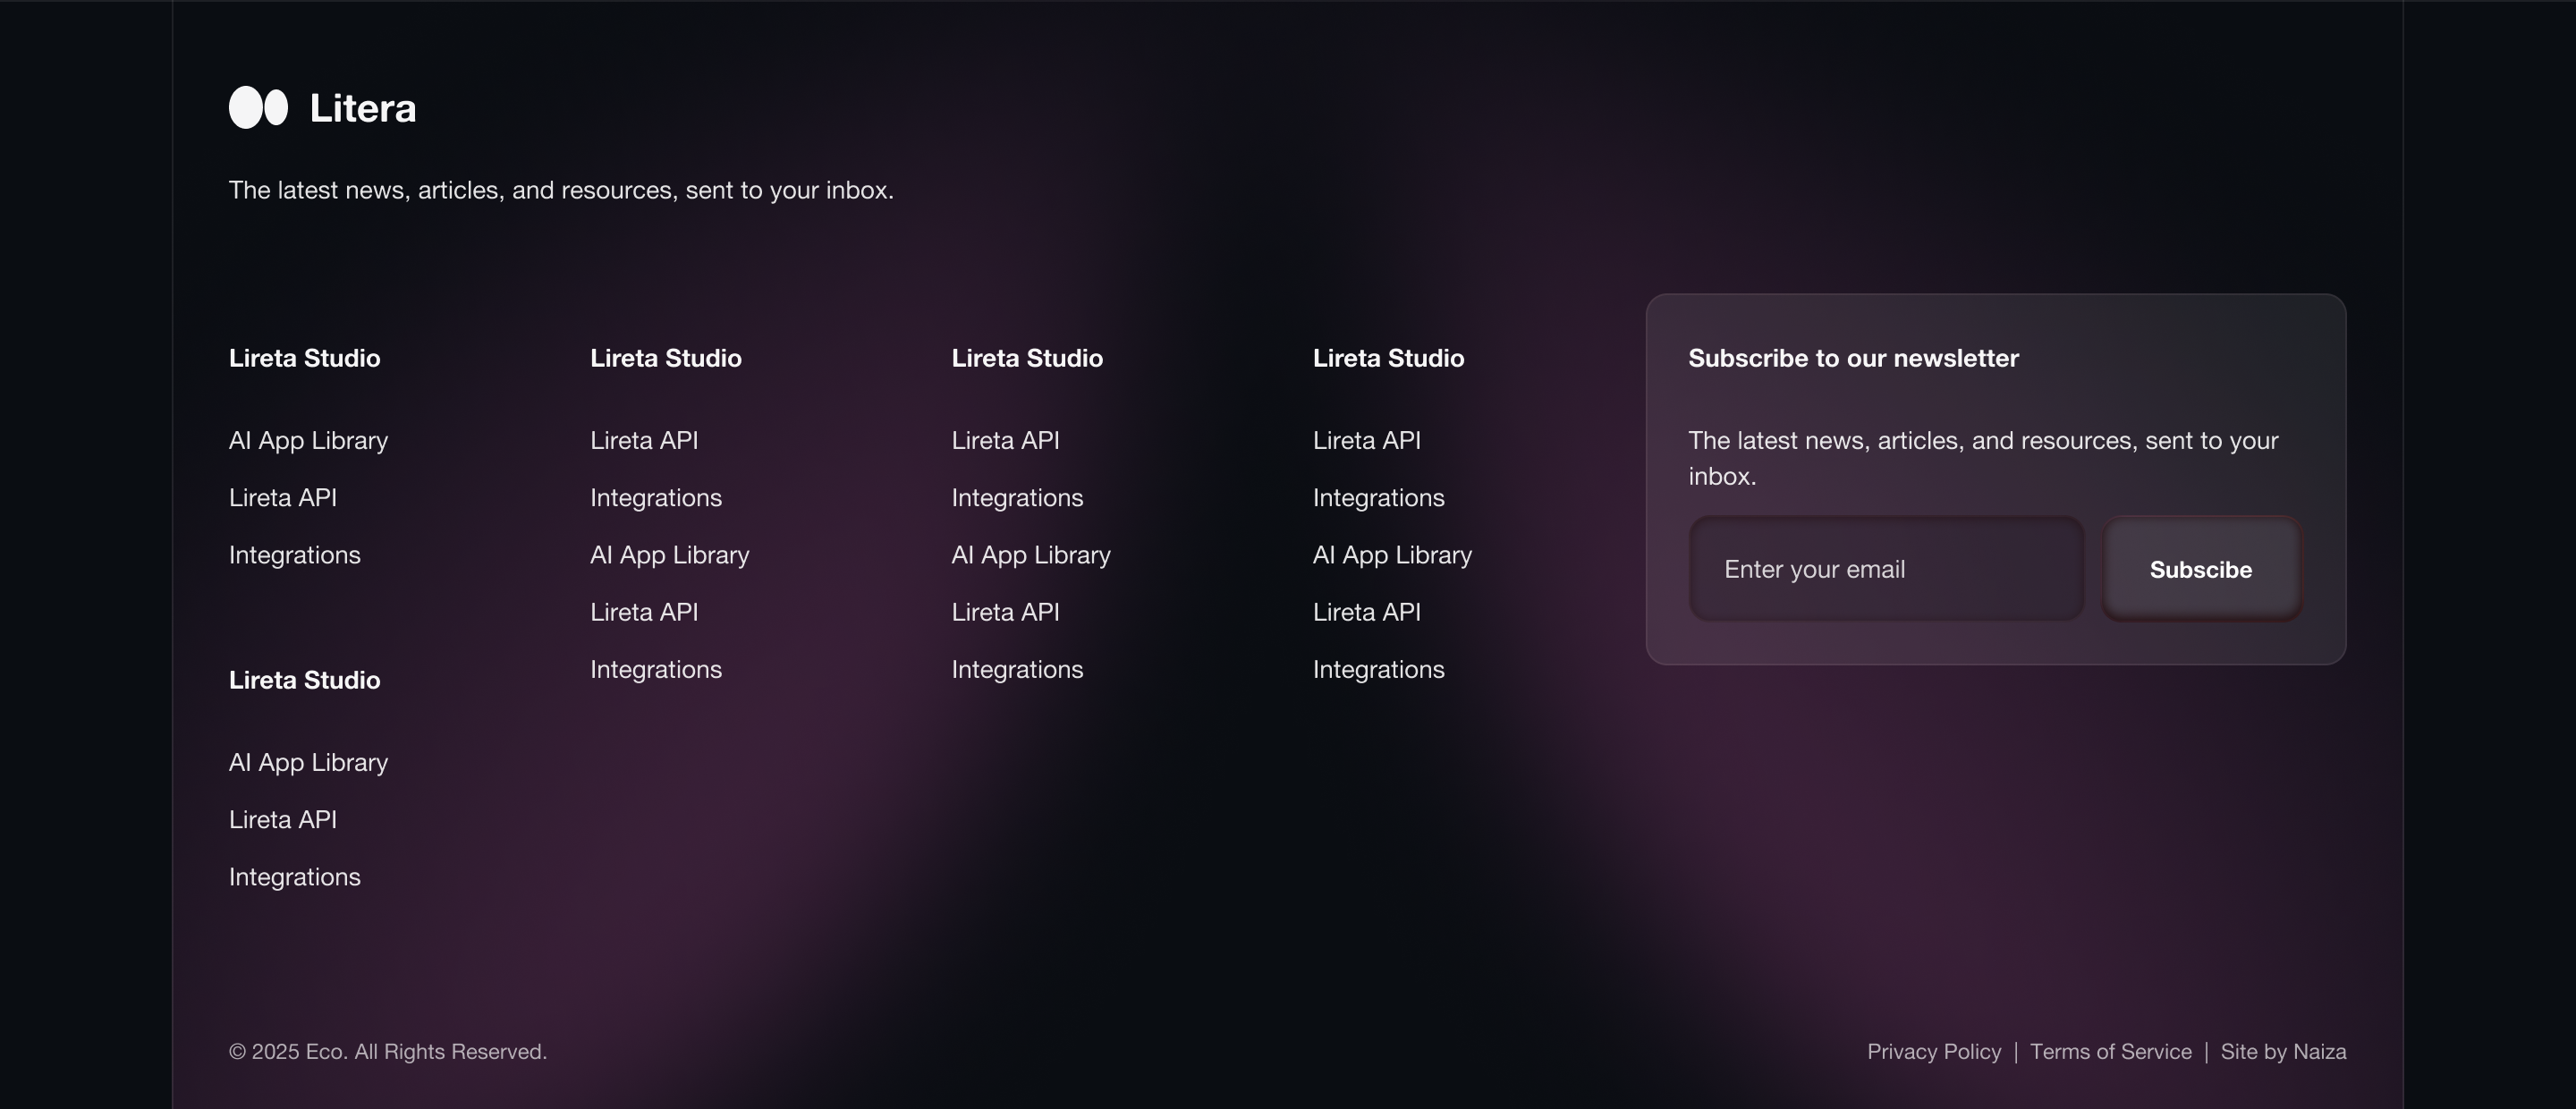Open the Site by Naiza link
Viewport: 2576px width, 1109px height.
pyautogui.click(x=2283, y=1052)
